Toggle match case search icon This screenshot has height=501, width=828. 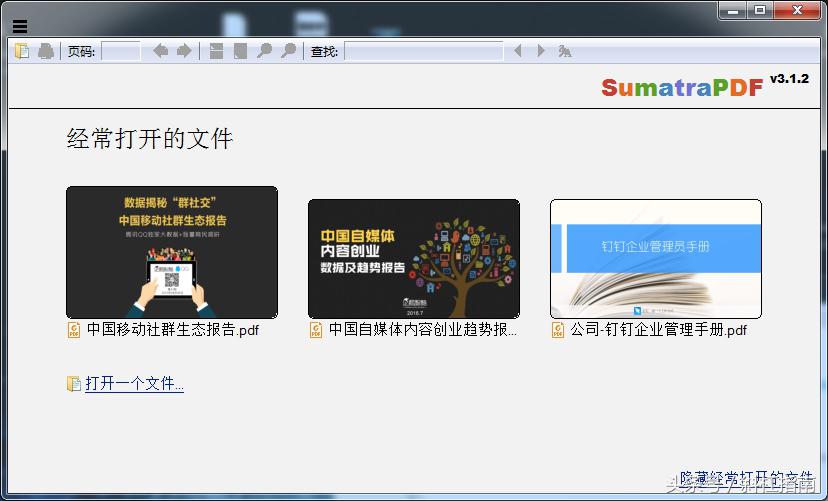click(564, 51)
